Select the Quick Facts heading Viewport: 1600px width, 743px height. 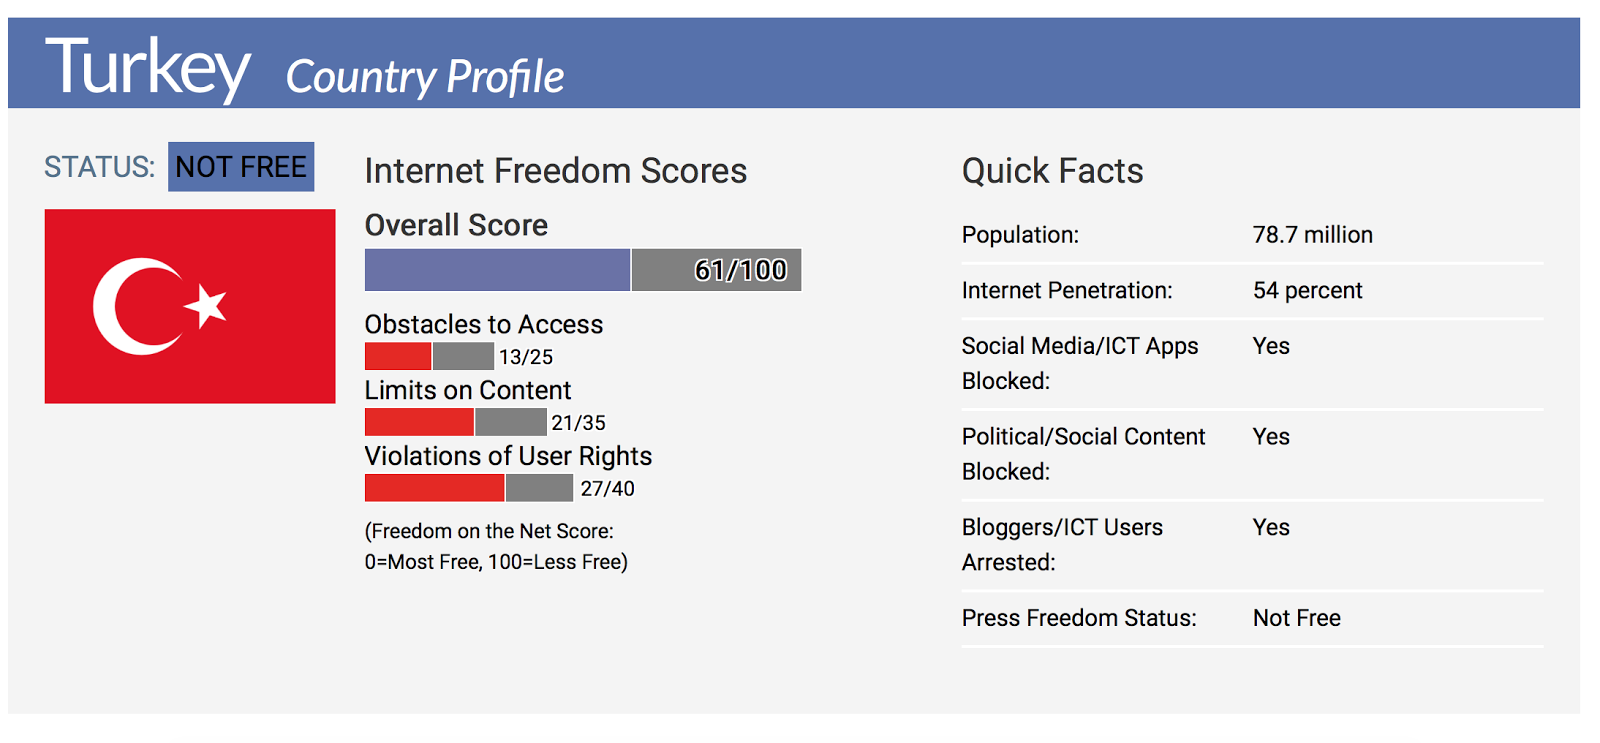(x=1052, y=171)
